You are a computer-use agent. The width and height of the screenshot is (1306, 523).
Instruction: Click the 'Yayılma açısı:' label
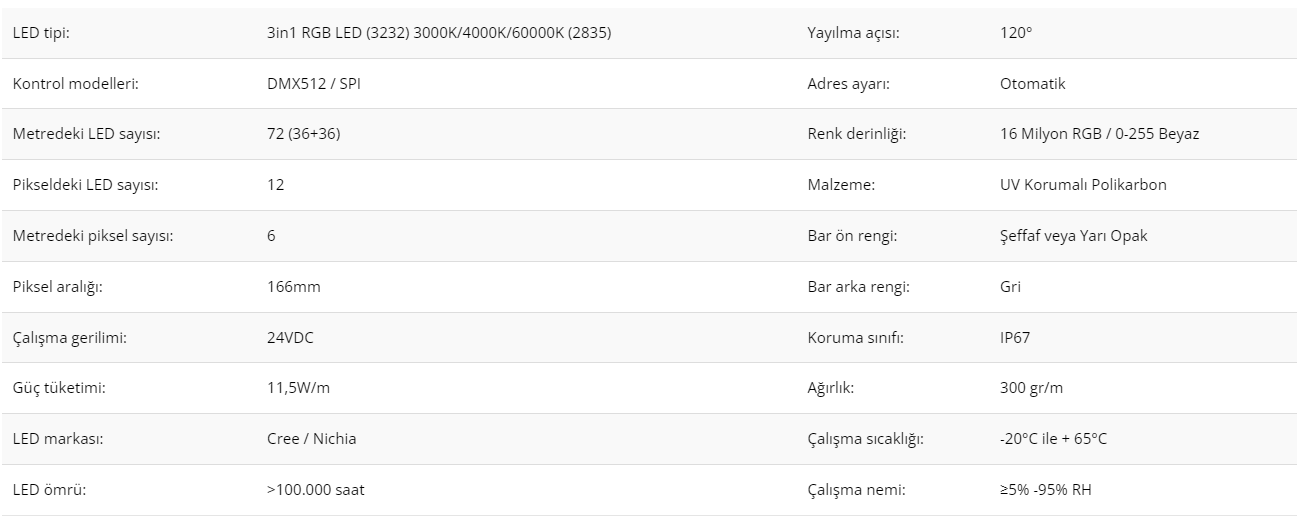853,33
